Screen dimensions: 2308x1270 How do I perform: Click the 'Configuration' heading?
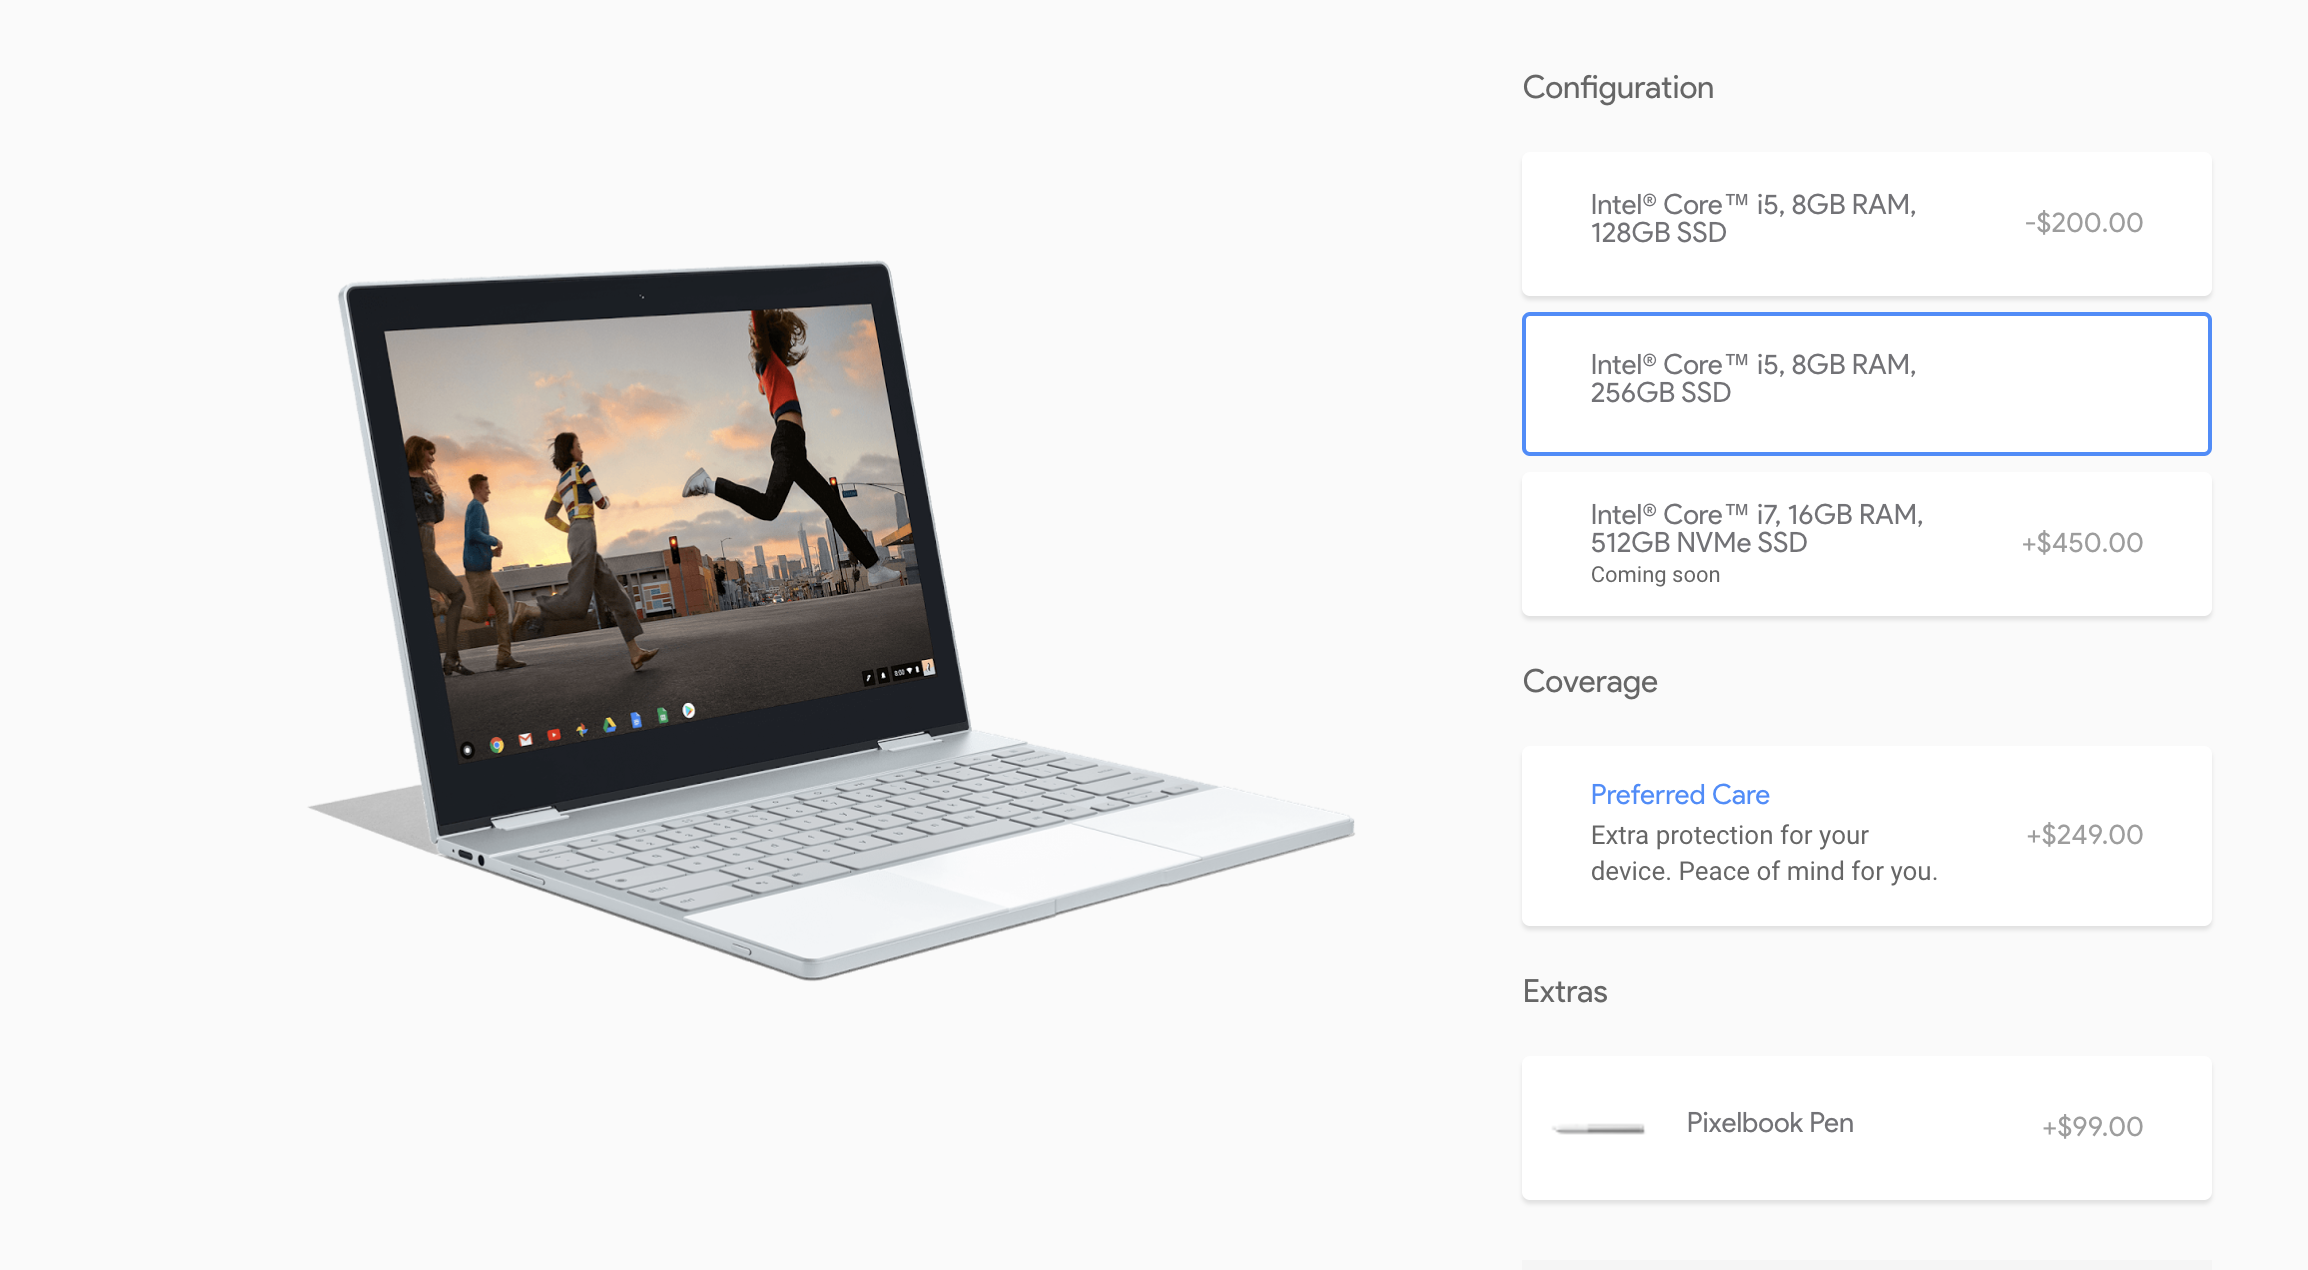coord(1617,88)
